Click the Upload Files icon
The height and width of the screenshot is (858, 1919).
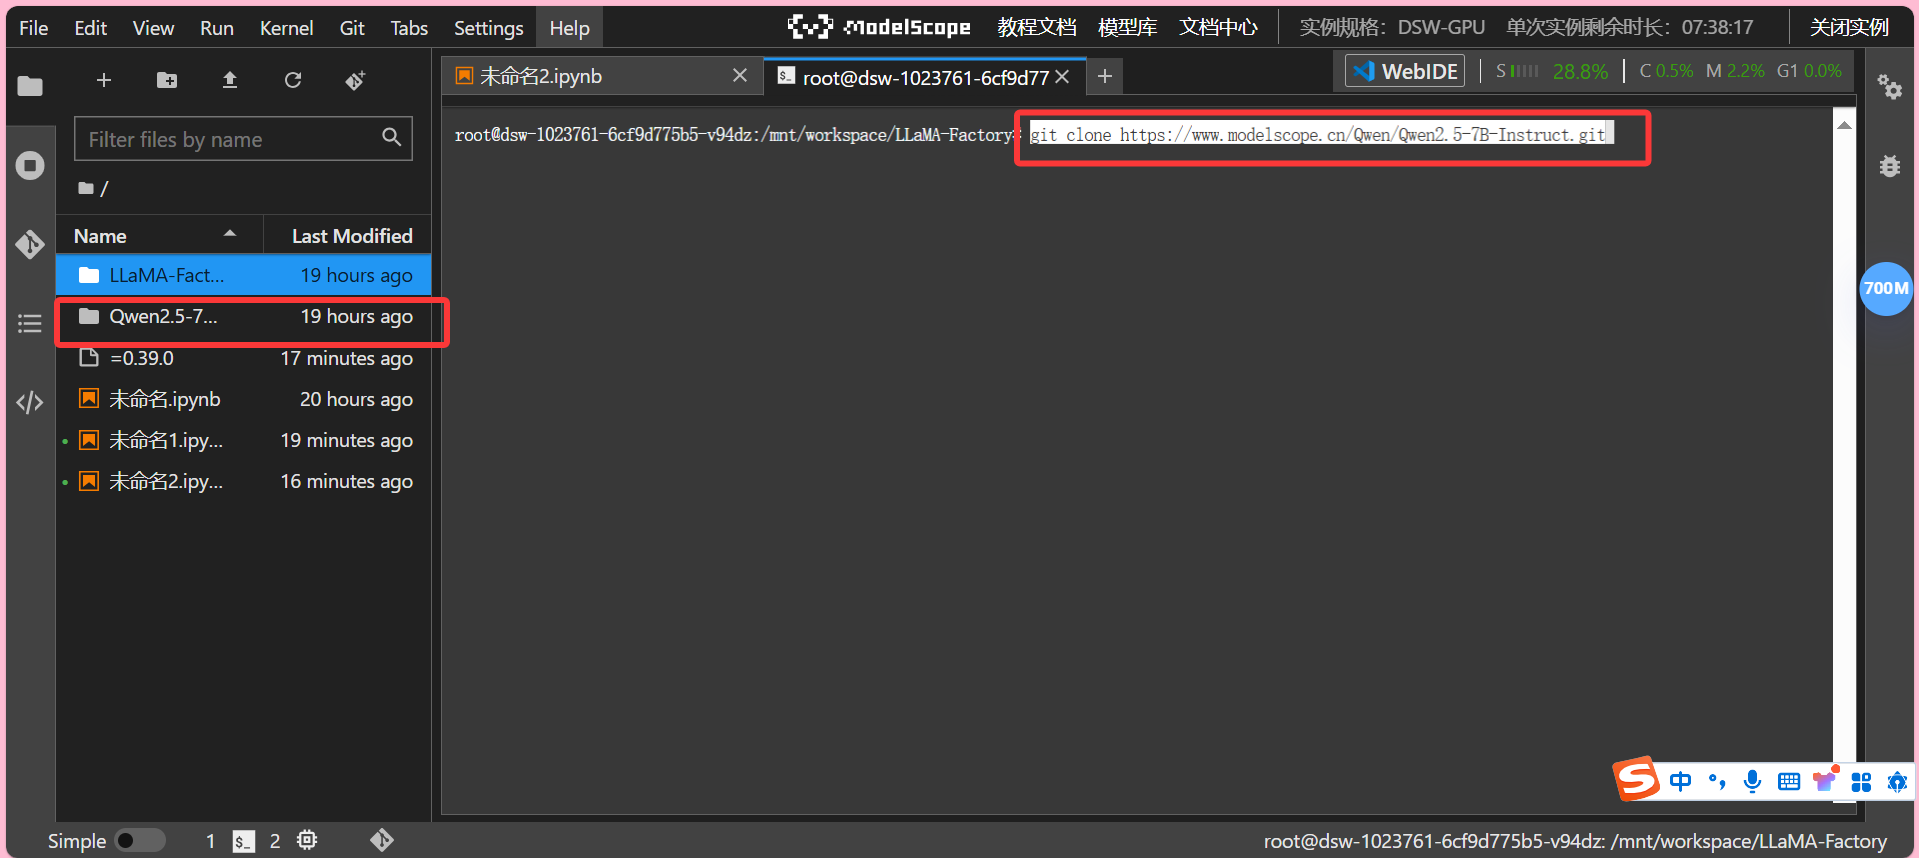pyautogui.click(x=230, y=80)
